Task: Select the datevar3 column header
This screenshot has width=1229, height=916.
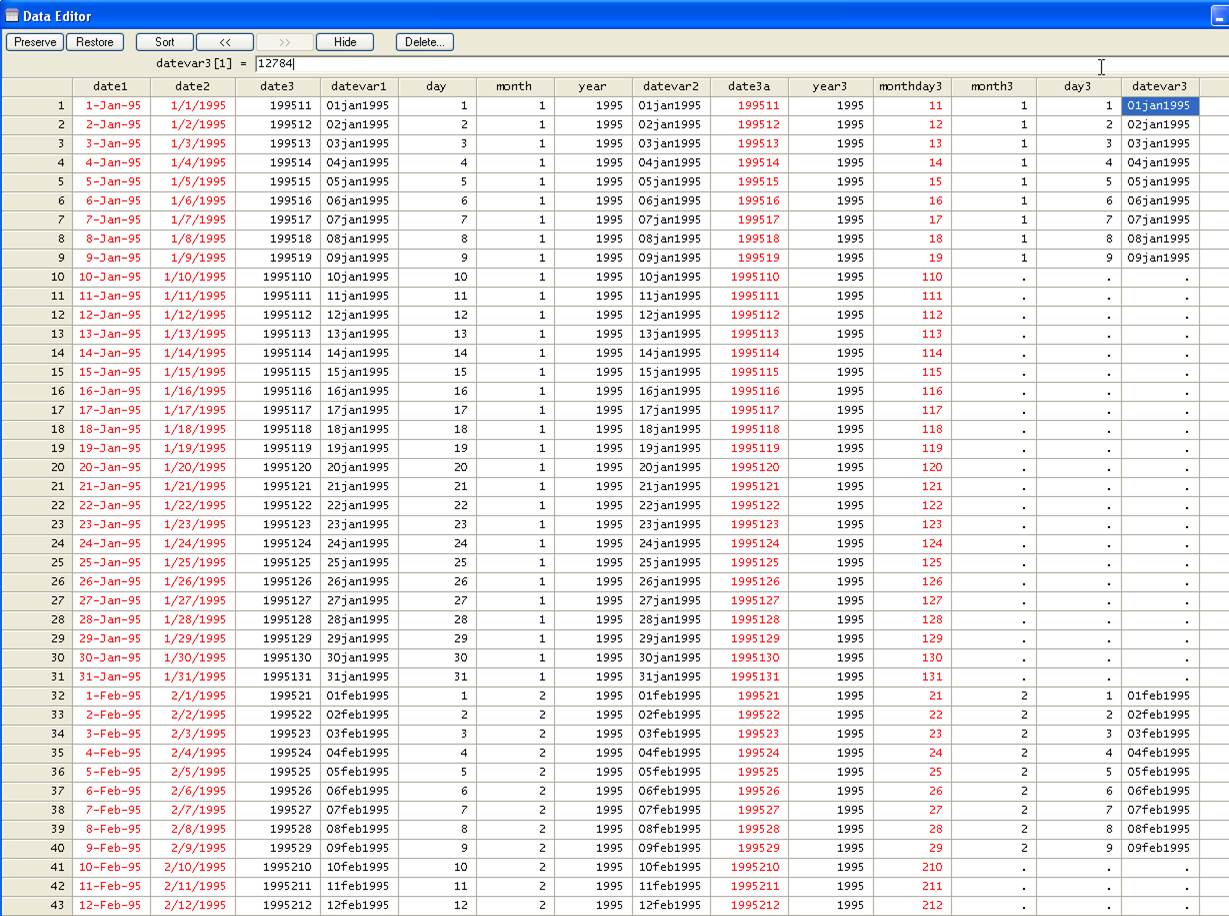Action: [1159, 87]
